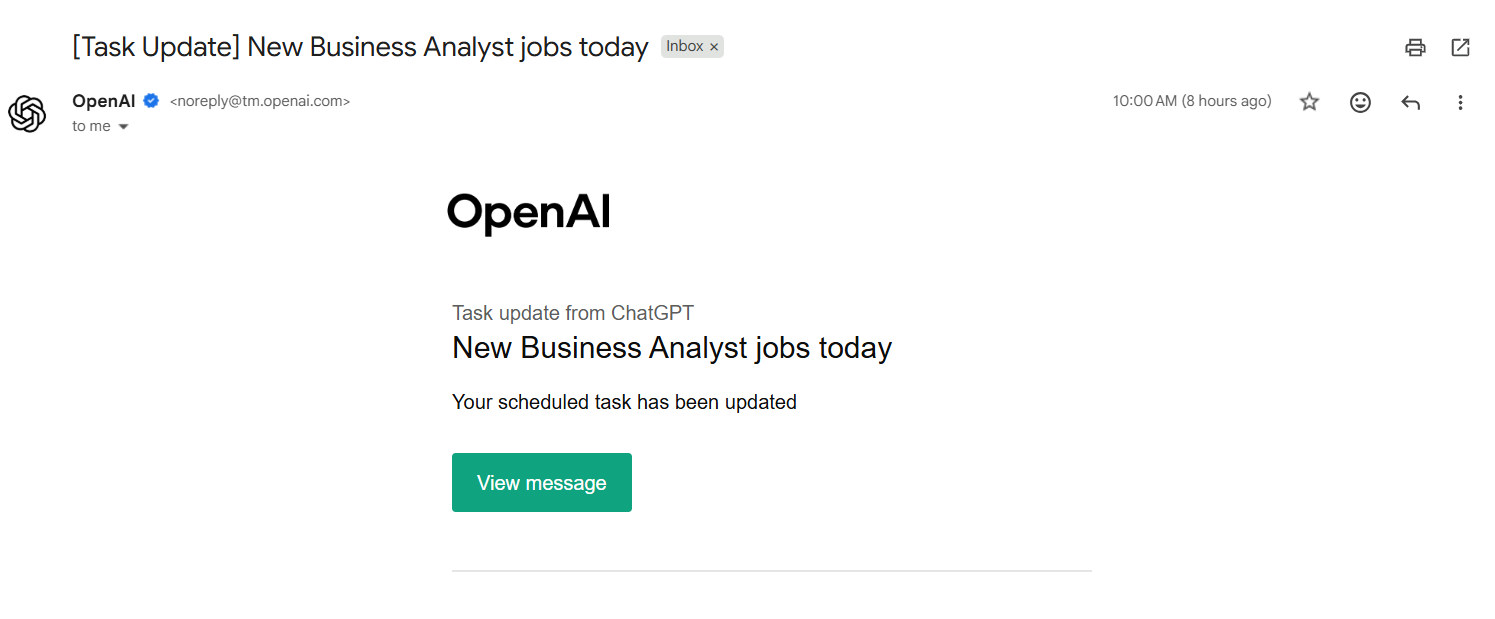Open the email in a new window
This screenshot has width=1495, height=619.
tap(1460, 47)
